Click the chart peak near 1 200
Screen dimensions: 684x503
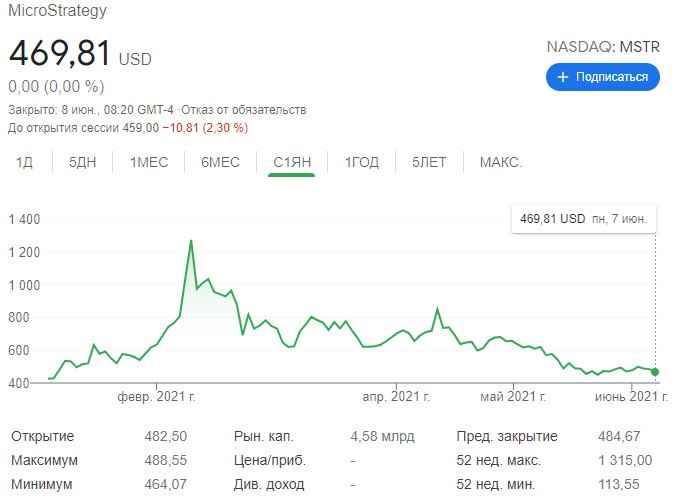(191, 241)
